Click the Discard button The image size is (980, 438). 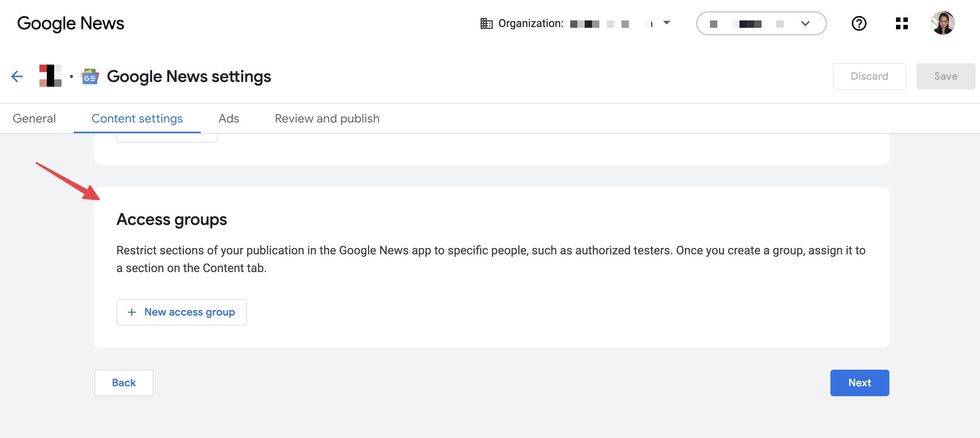(x=869, y=76)
